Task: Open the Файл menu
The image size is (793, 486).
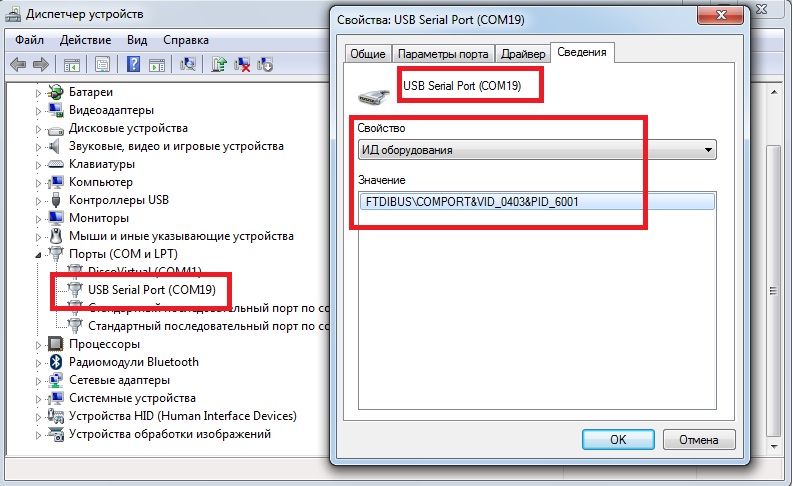Action: [29, 39]
